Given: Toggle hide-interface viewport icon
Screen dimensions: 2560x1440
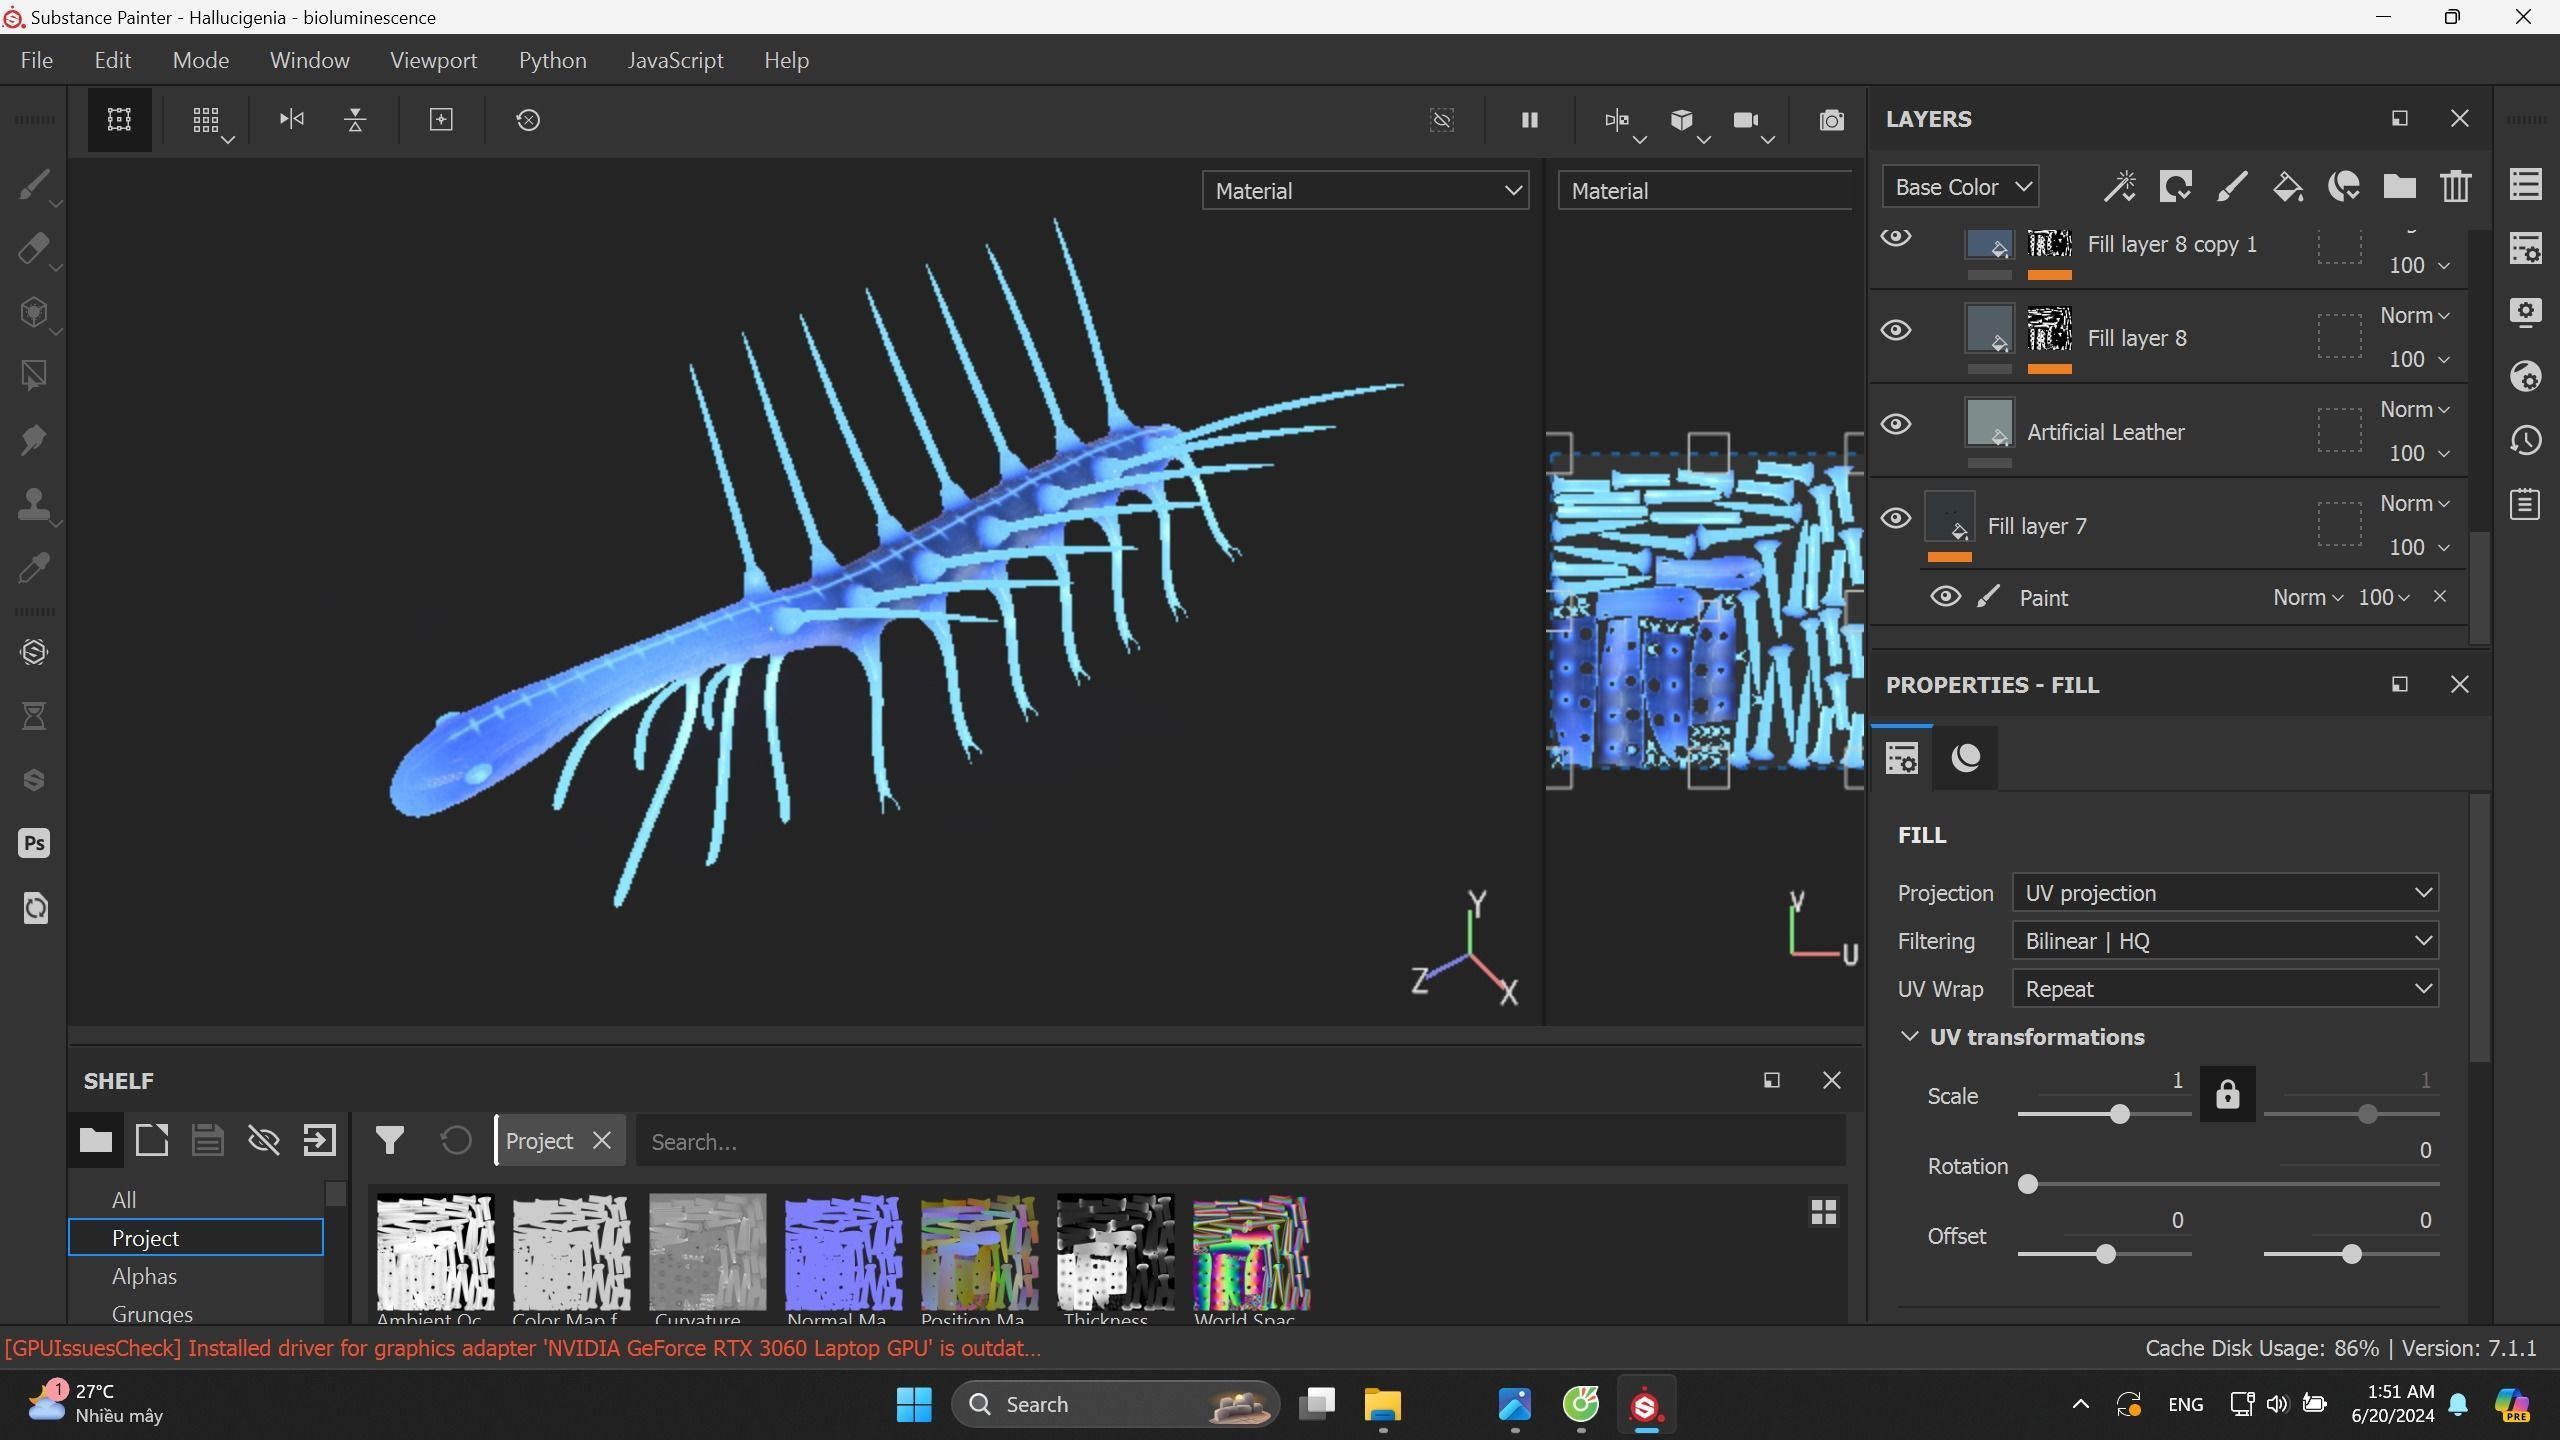Looking at the screenshot, I should pos(1441,120).
